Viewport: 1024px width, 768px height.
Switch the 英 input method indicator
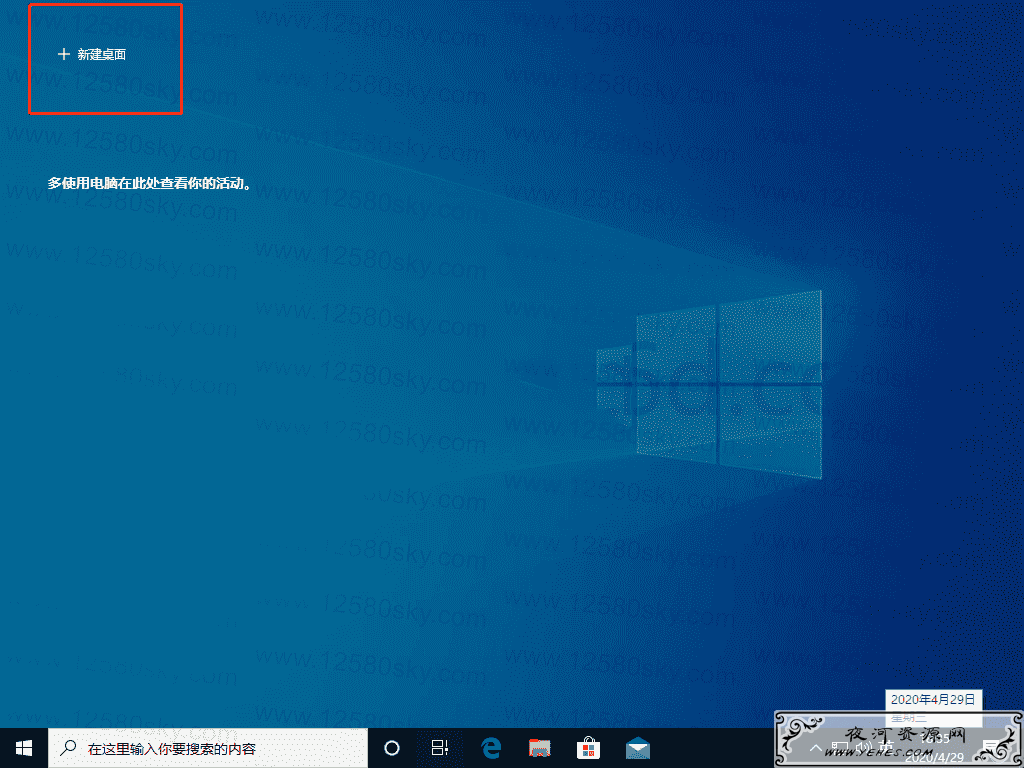coord(887,748)
